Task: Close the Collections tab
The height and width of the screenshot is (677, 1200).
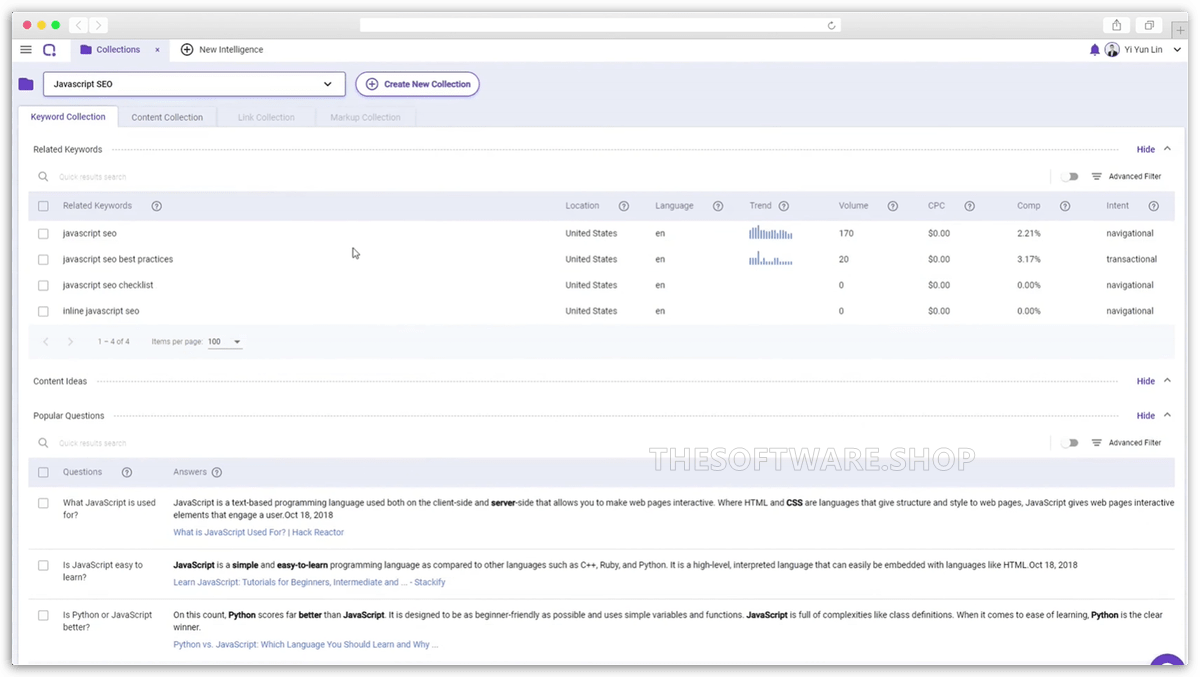Action: click(157, 49)
